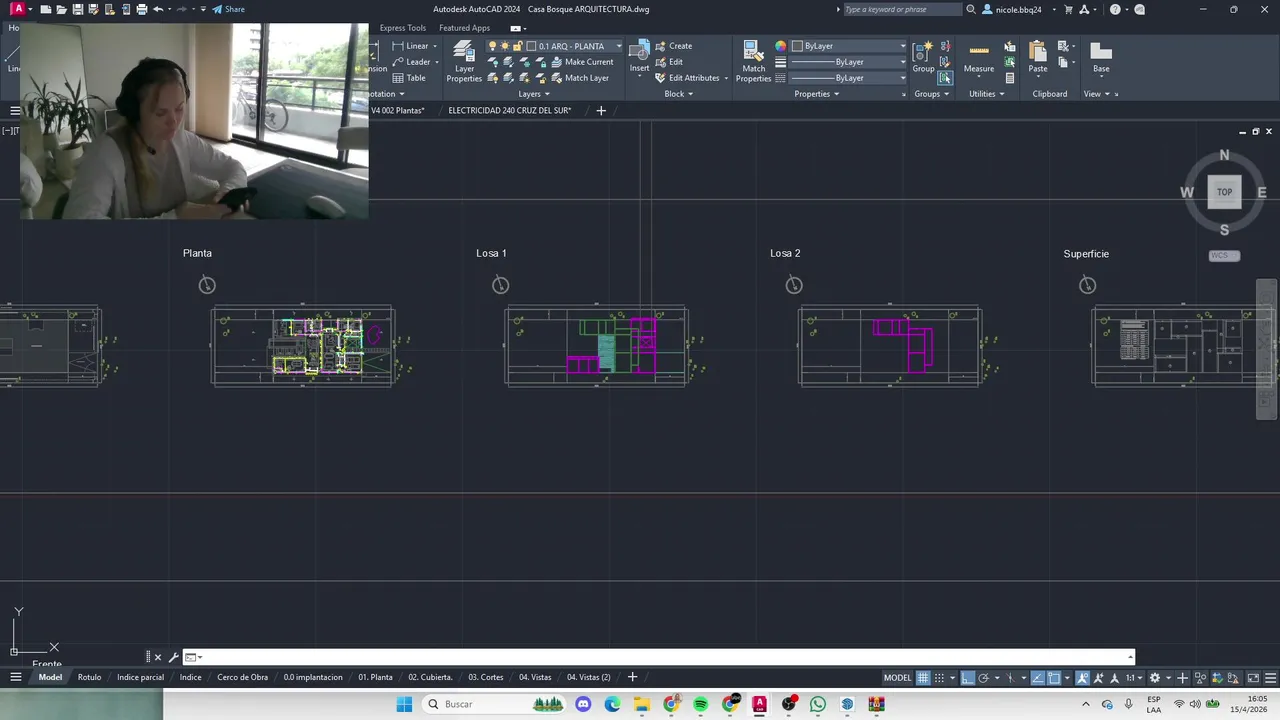Click the WCS coordinate system label
This screenshot has width=1280, height=720.
point(1224,256)
